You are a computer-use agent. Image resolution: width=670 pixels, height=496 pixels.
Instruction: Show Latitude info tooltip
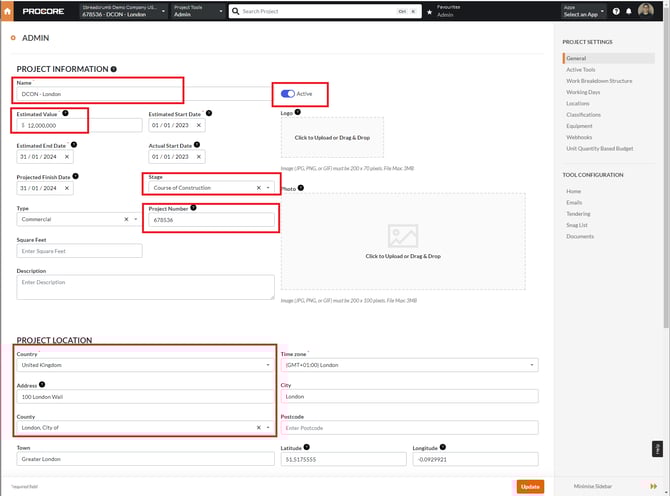(x=307, y=447)
